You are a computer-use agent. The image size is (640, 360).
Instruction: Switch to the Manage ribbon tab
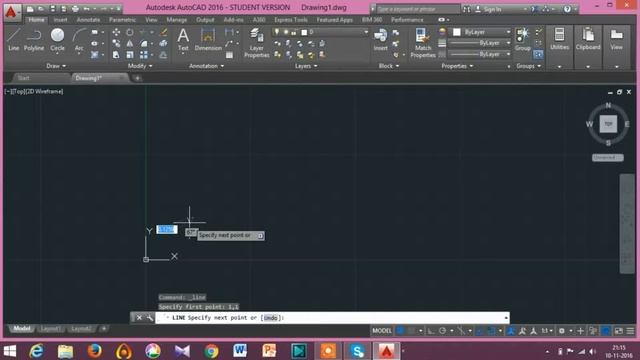177,20
